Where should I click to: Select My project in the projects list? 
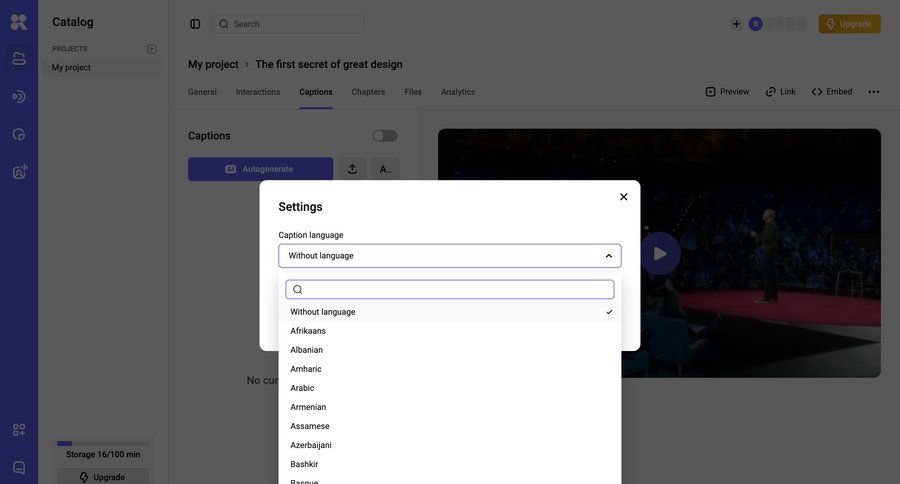(103, 68)
